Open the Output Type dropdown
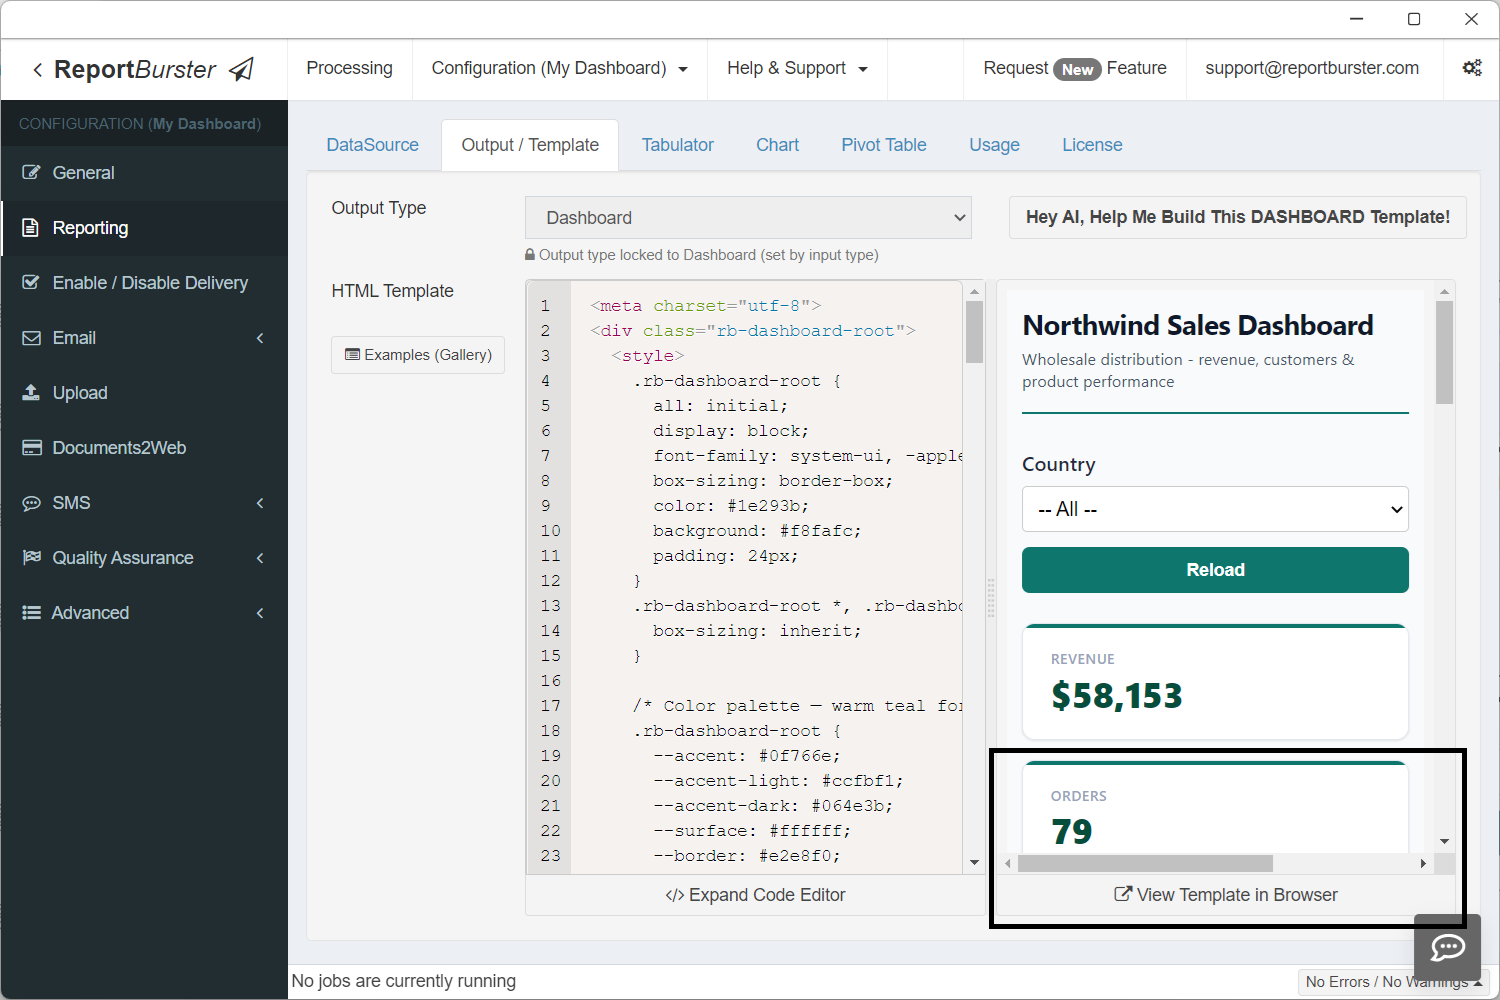 (x=748, y=218)
